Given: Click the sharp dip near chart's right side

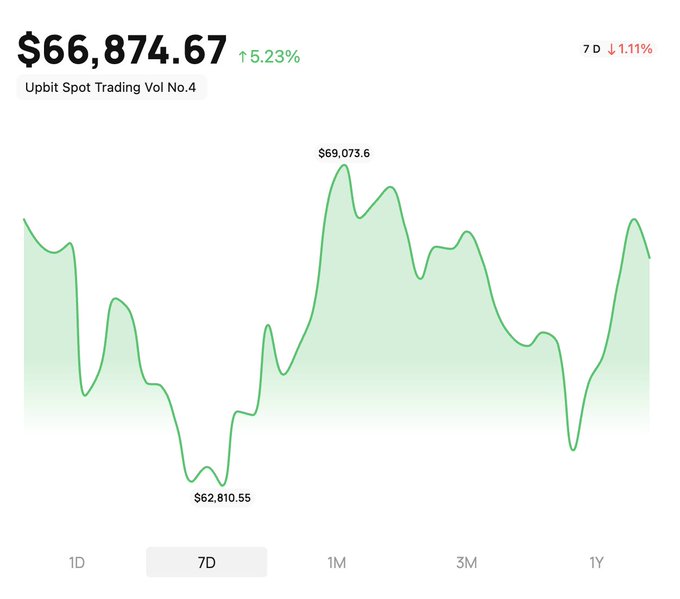Looking at the screenshot, I should 573,449.
